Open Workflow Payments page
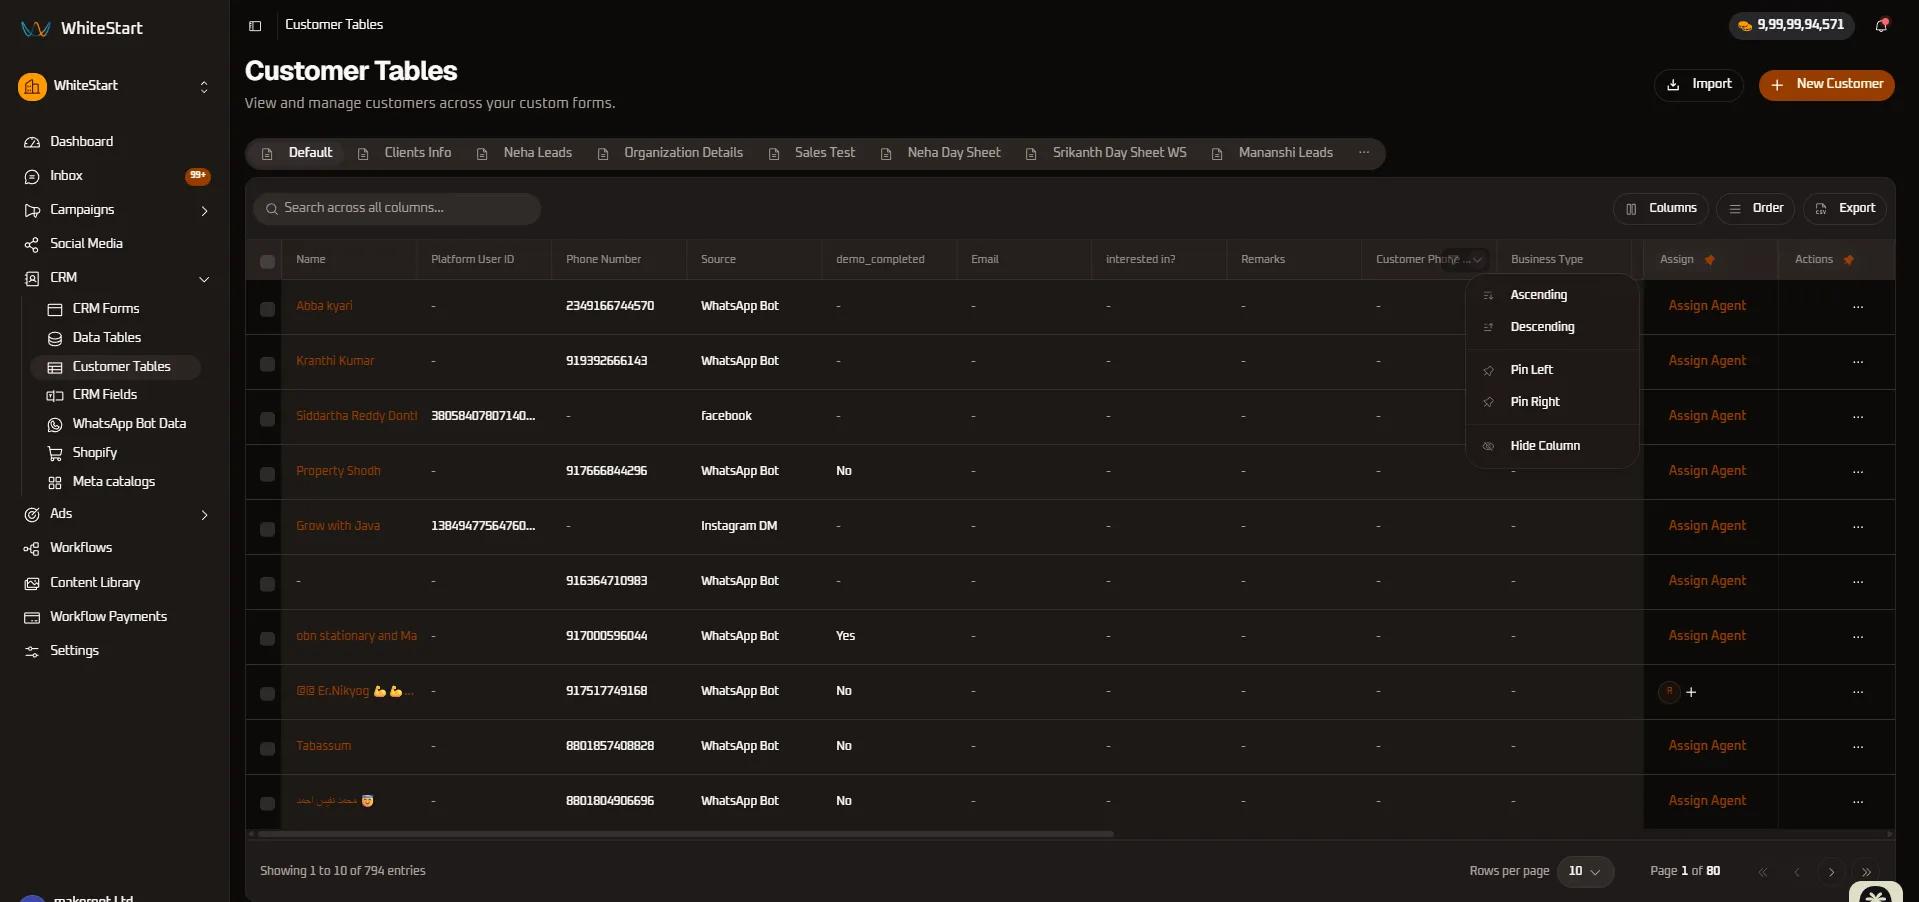Screen dimensions: 1919x902 coord(108,617)
